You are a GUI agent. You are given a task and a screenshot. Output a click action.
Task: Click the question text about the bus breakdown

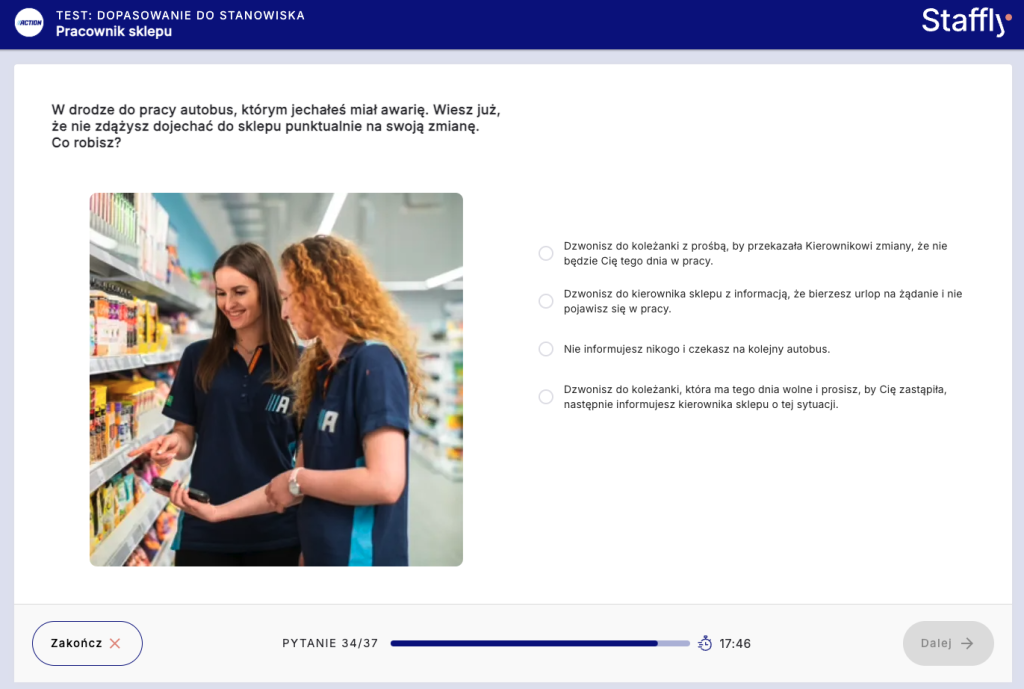pos(275,126)
